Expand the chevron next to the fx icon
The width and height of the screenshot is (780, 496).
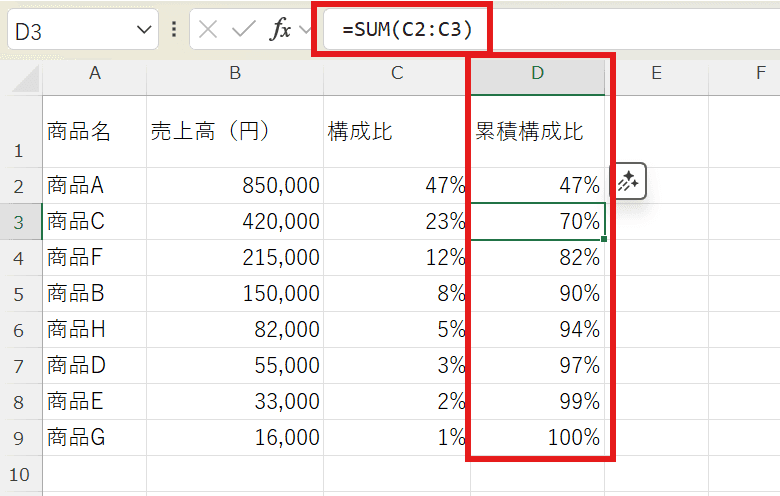(305, 31)
